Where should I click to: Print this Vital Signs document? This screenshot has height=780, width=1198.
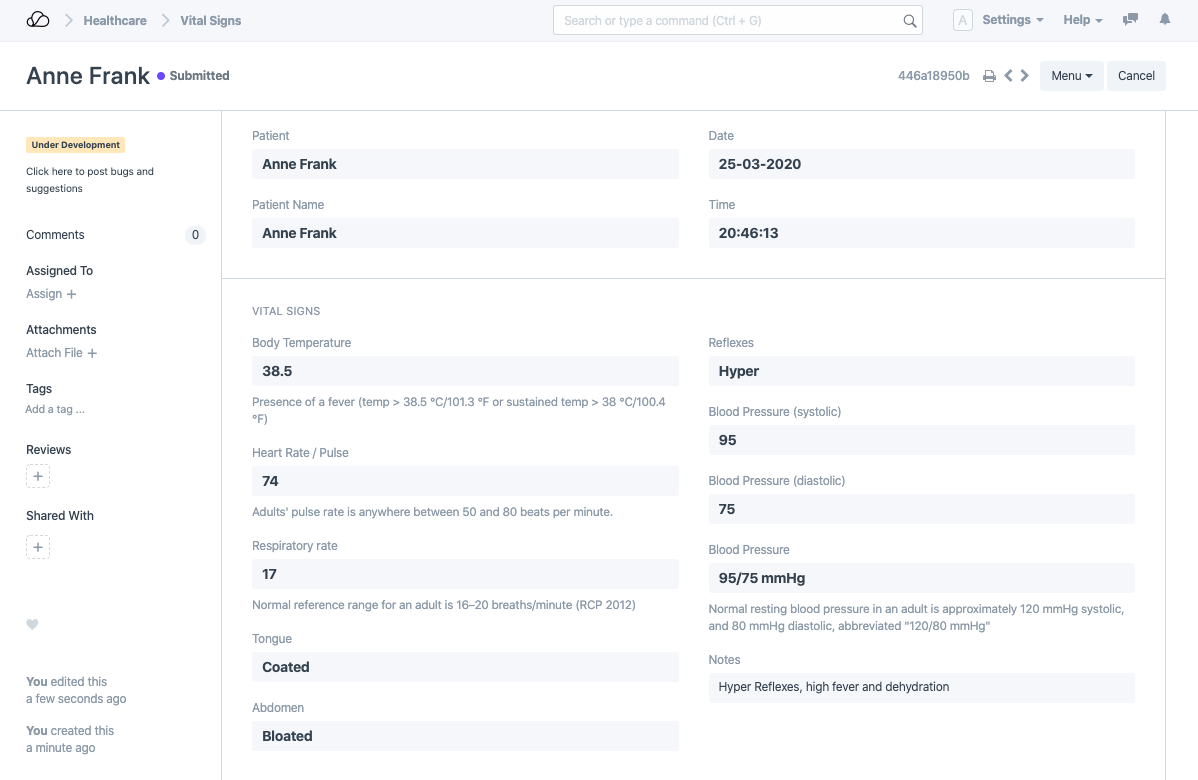coord(989,76)
